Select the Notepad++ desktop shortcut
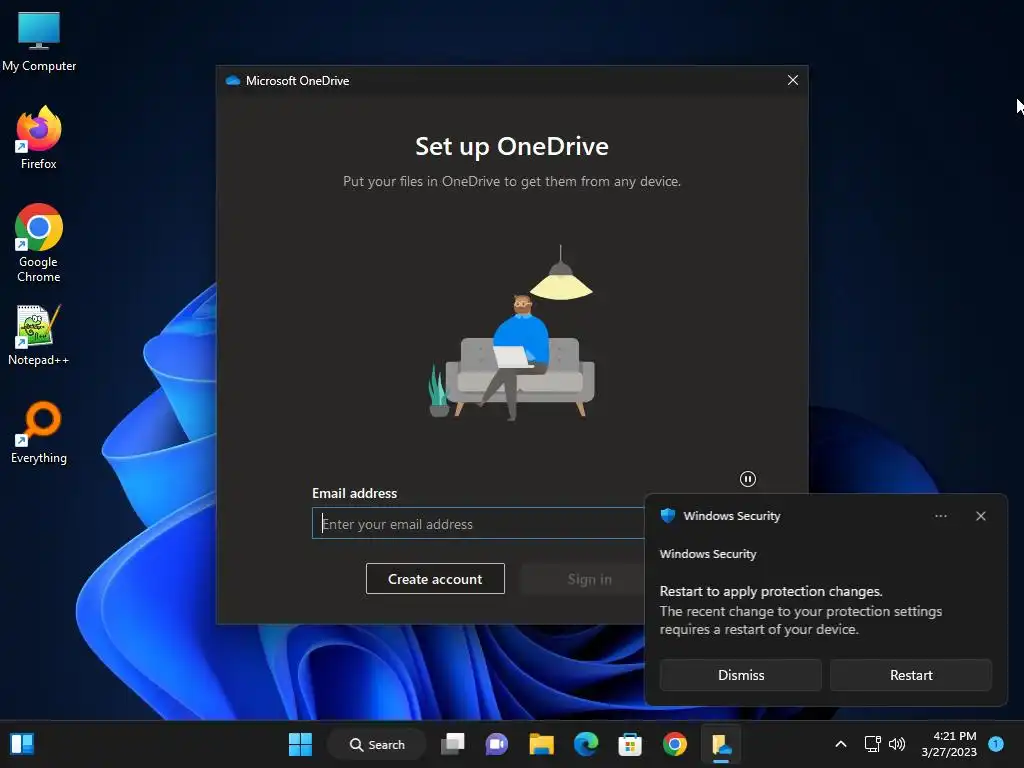Viewport: 1024px width, 768px height. point(39,335)
